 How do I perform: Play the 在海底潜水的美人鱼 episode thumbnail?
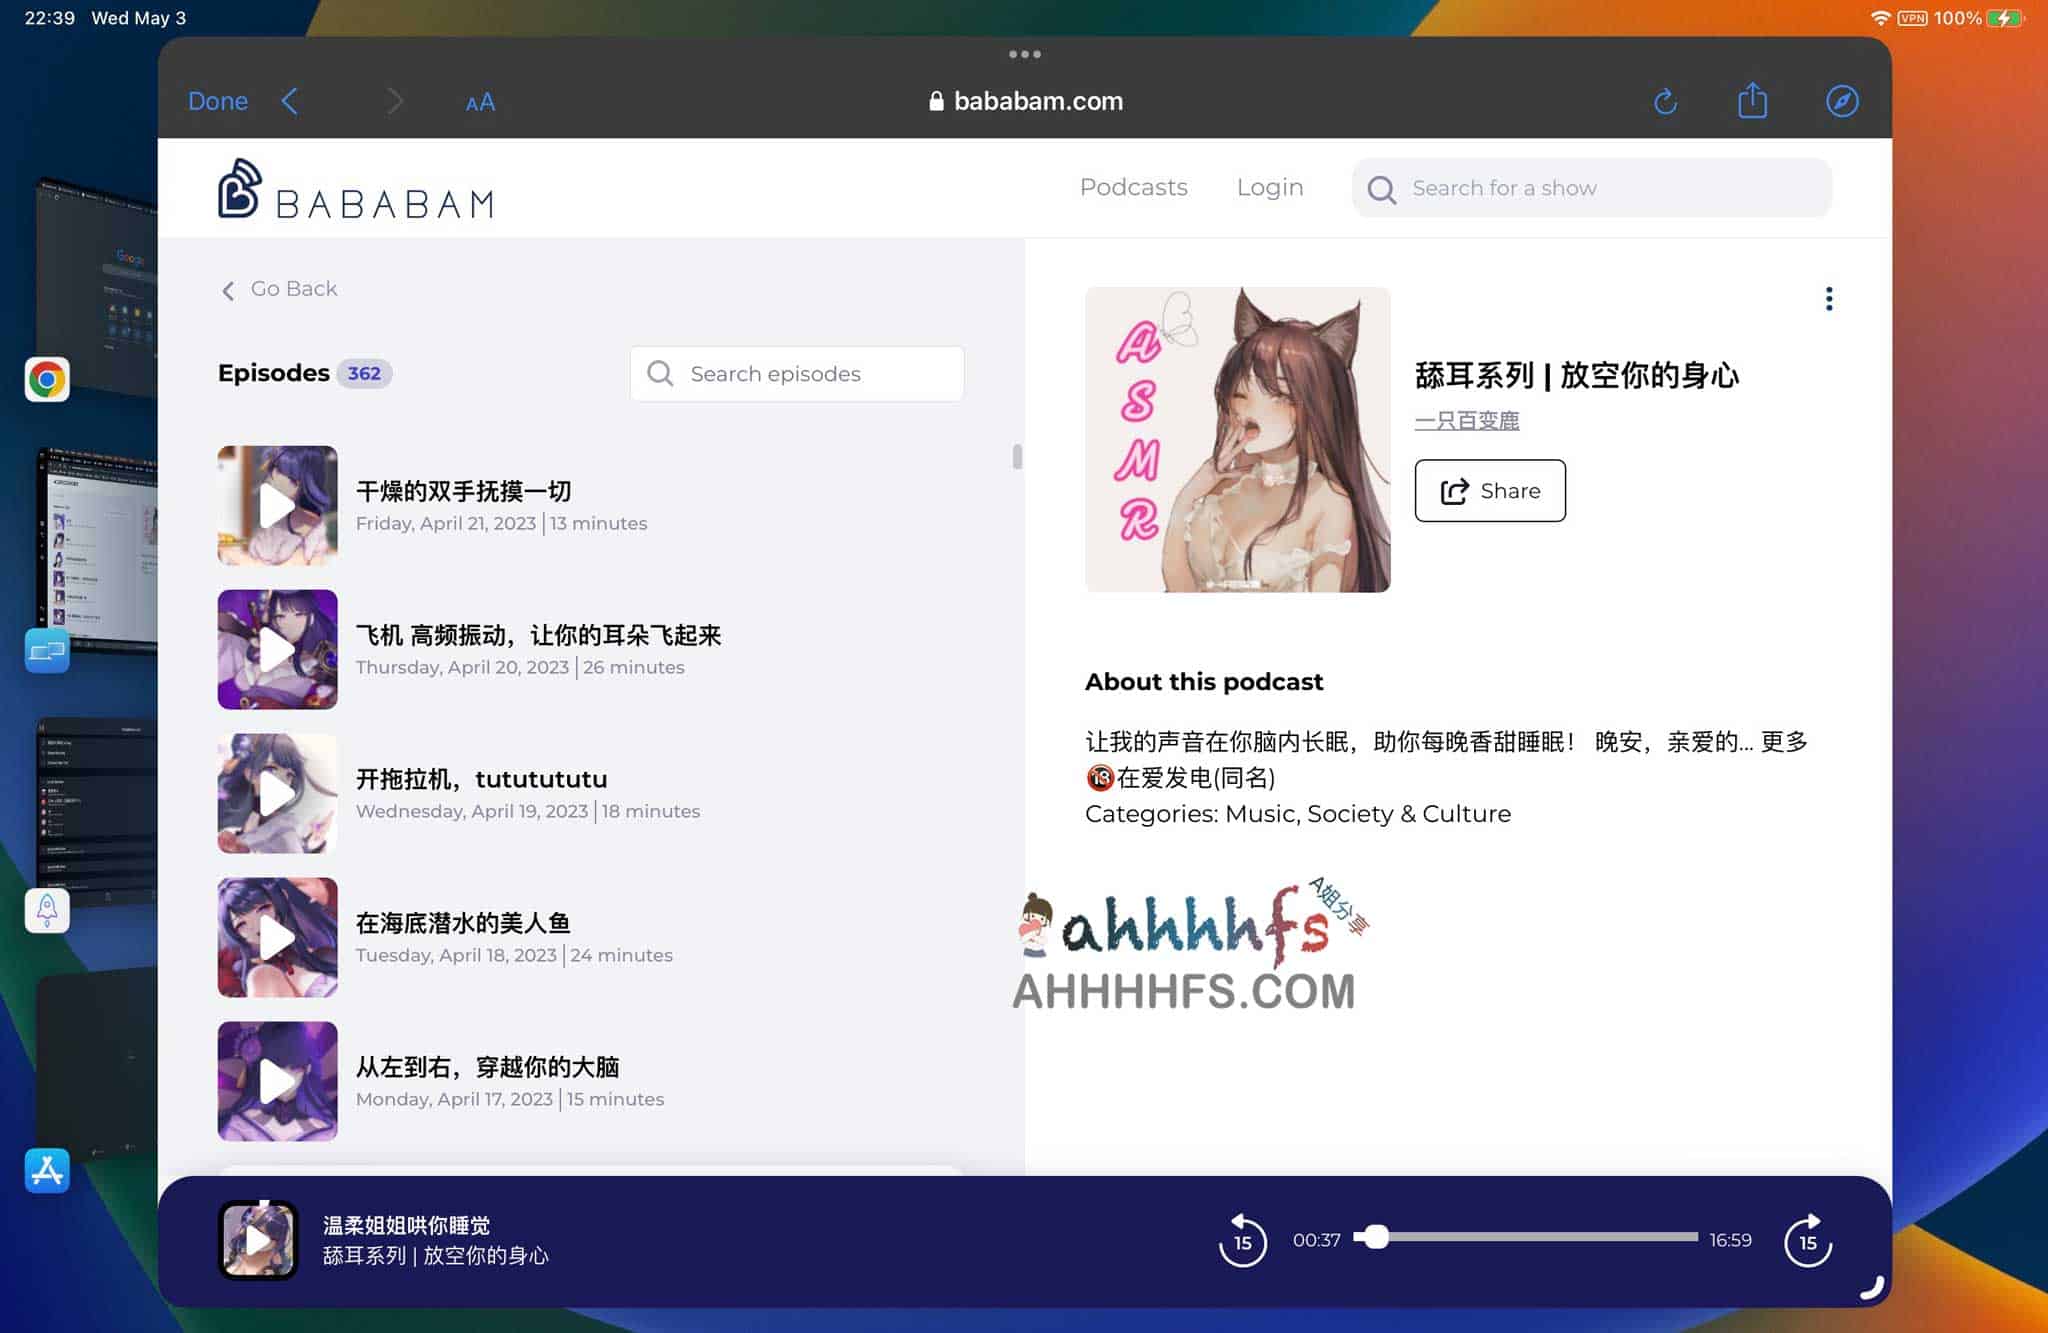tap(277, 938)
